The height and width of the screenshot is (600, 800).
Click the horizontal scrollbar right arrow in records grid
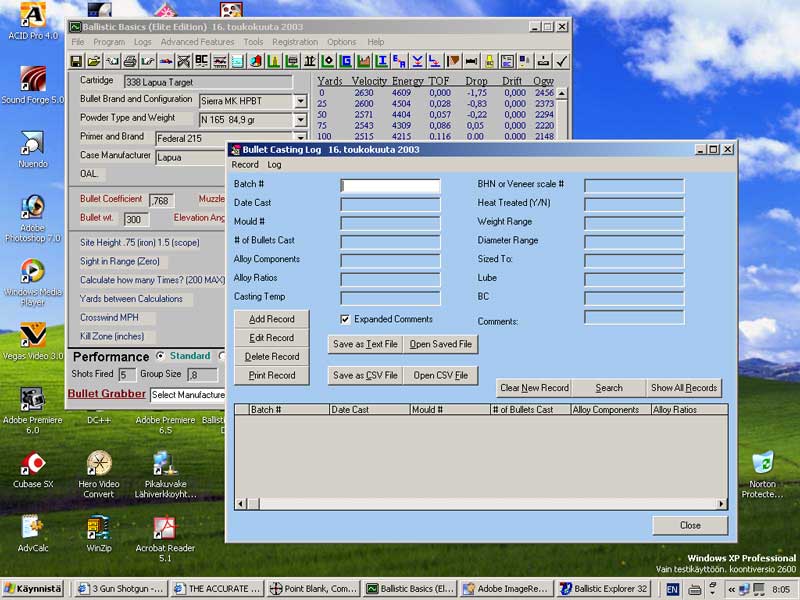[721, 504]
